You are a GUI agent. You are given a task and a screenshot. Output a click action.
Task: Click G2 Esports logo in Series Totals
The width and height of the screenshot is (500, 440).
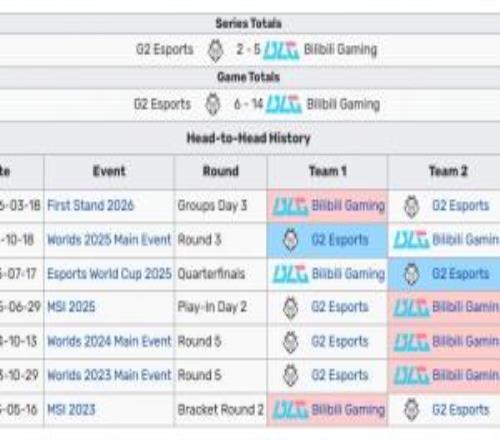click(x=215, y=51)
